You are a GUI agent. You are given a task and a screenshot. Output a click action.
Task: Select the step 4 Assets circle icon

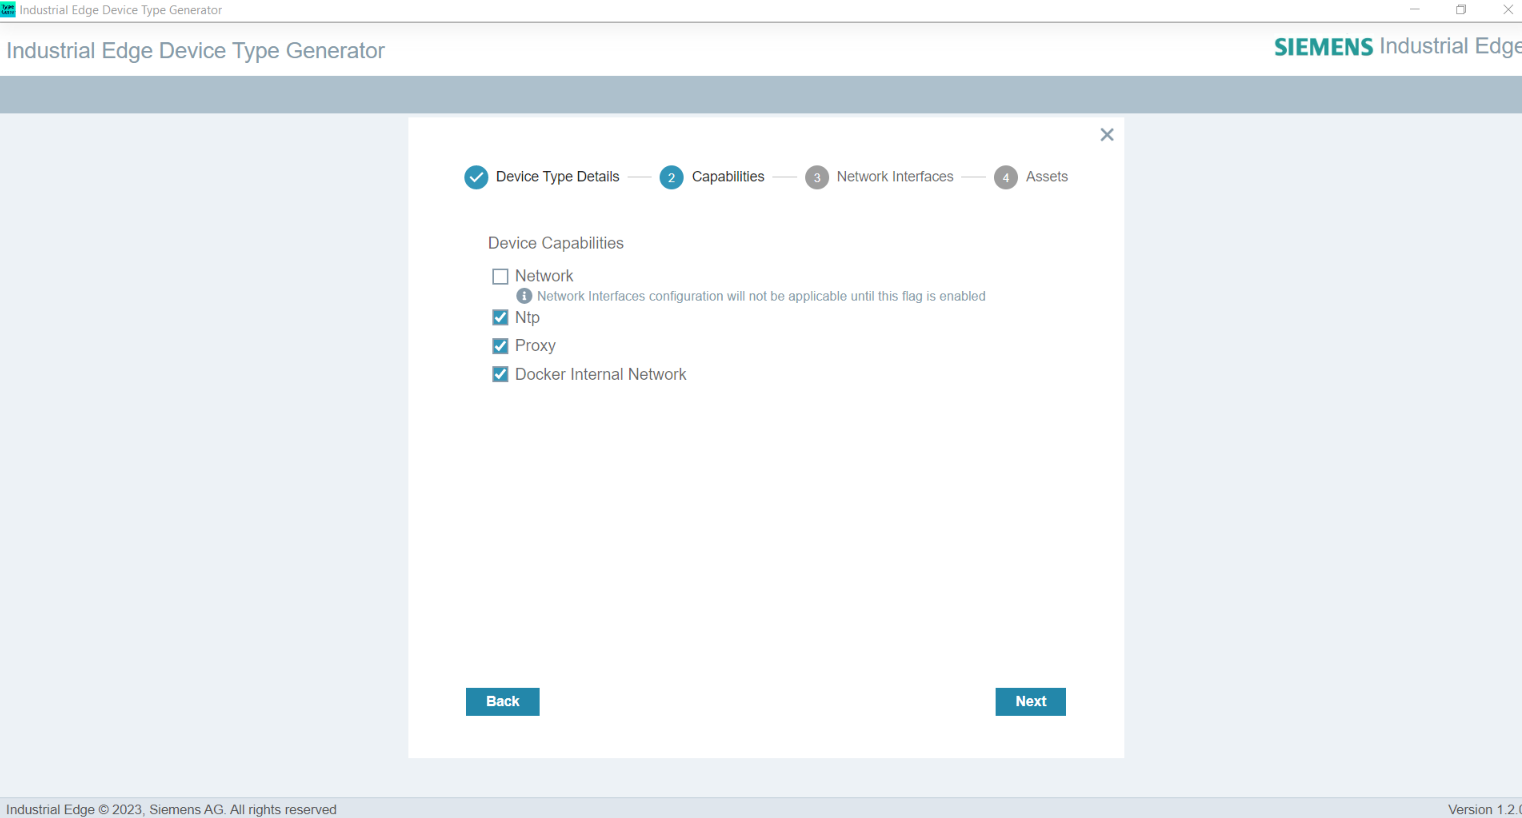coord(1006,177)
